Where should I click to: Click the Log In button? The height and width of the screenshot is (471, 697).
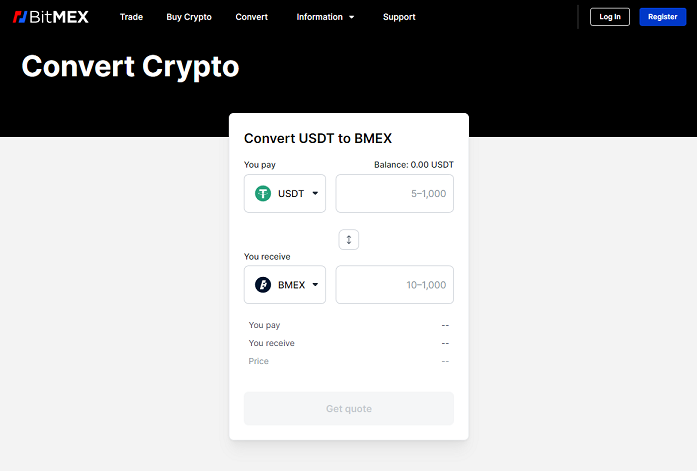click(610, 17)
